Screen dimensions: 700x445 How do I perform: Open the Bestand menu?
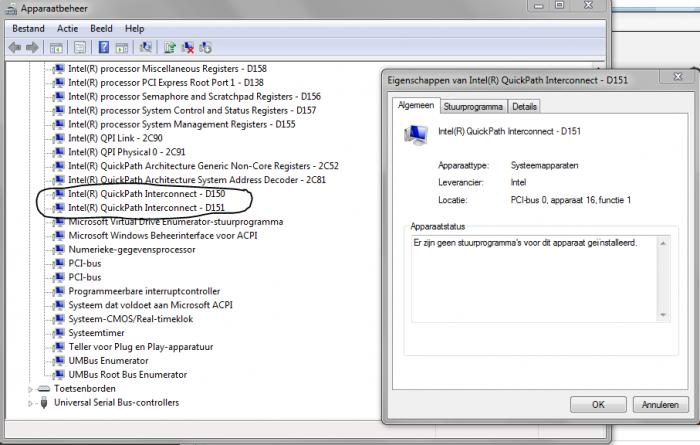click(29, 29)
